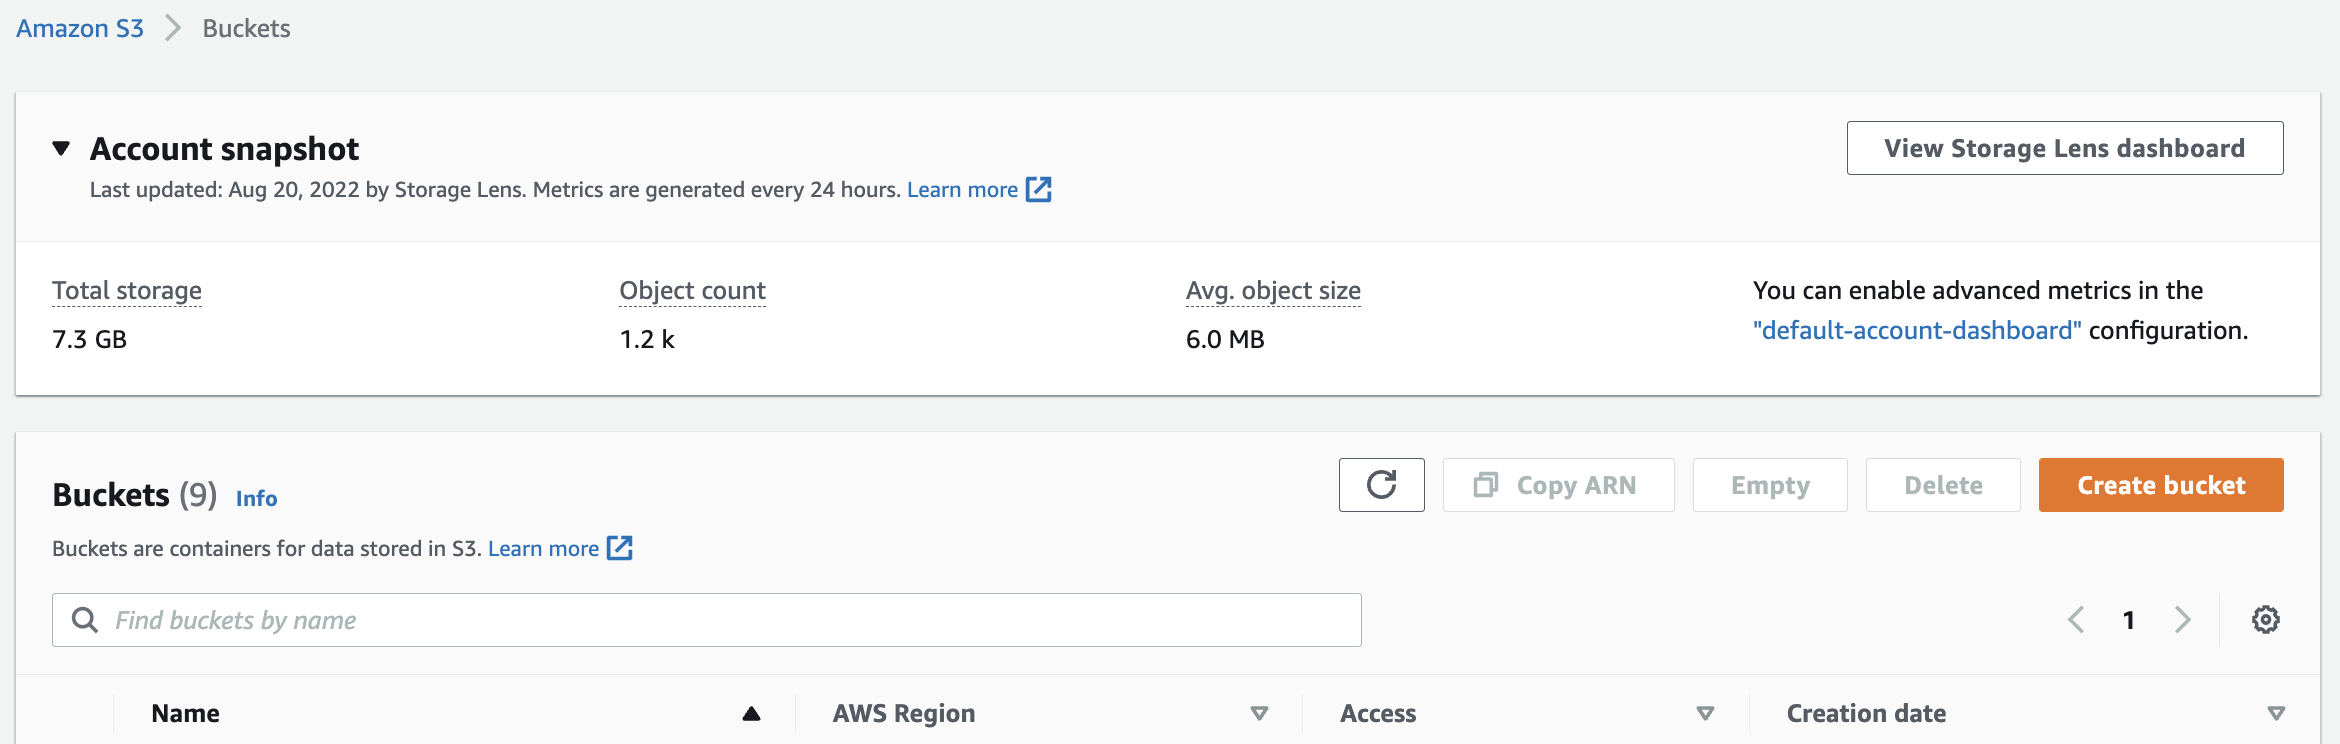Open the default-account-dashboard link

coord(1917,330)
